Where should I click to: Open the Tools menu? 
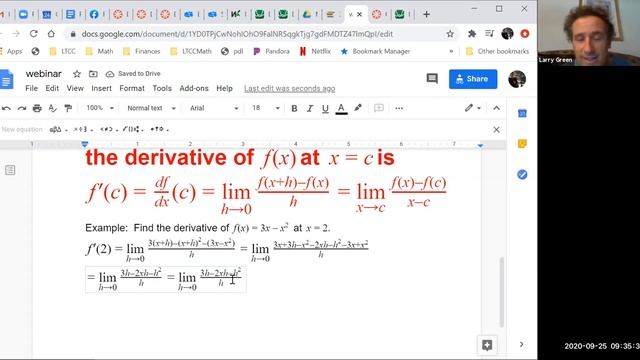pos(162,88)
